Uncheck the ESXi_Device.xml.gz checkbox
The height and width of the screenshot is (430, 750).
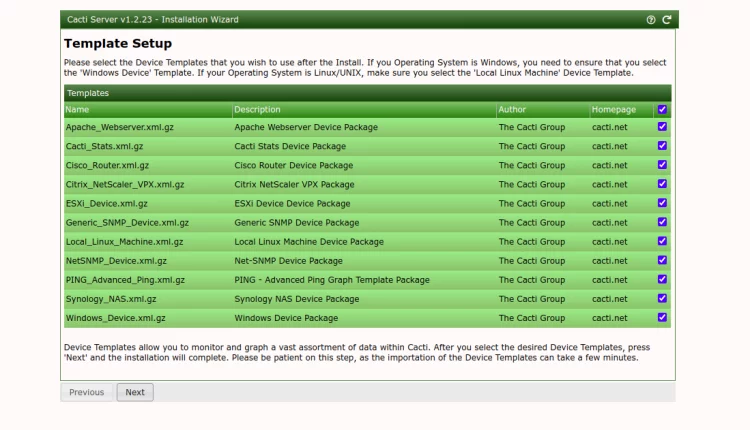[662, 203]
